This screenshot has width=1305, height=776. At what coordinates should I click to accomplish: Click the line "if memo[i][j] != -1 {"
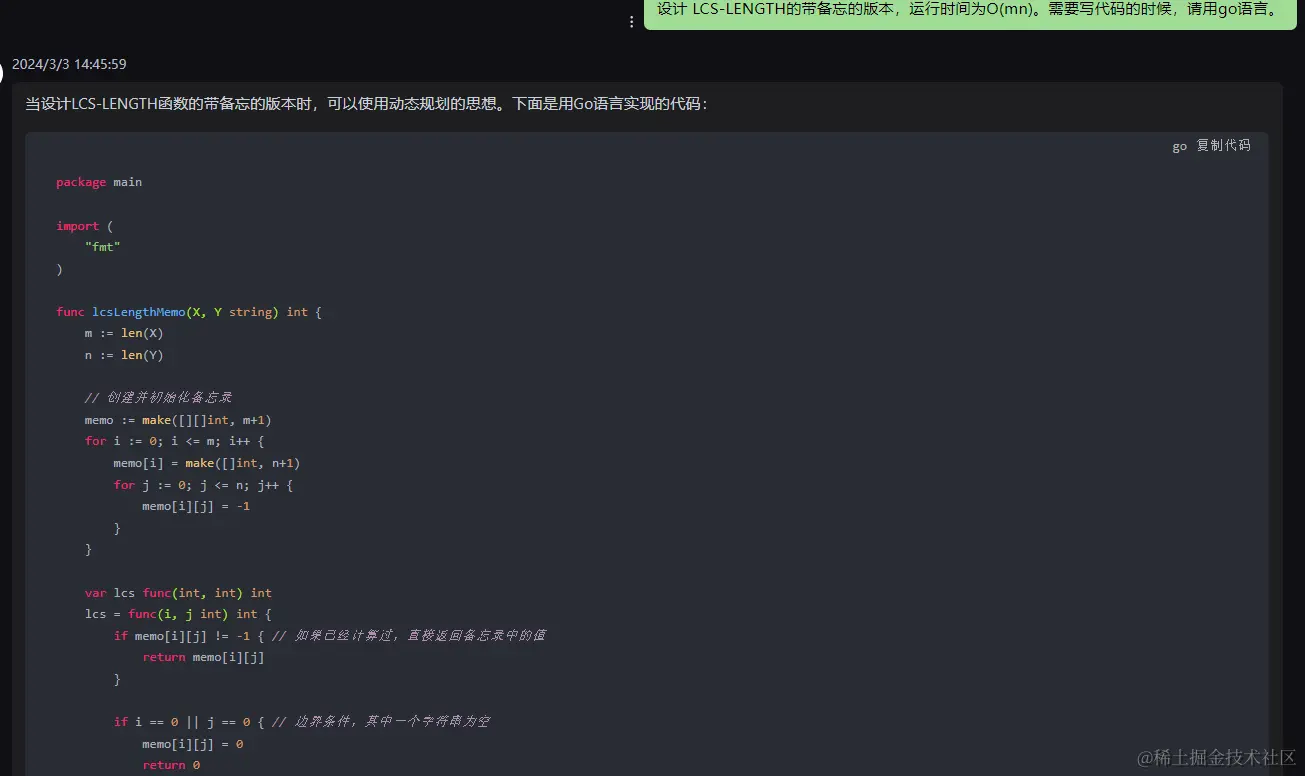[x=189, y=636]
